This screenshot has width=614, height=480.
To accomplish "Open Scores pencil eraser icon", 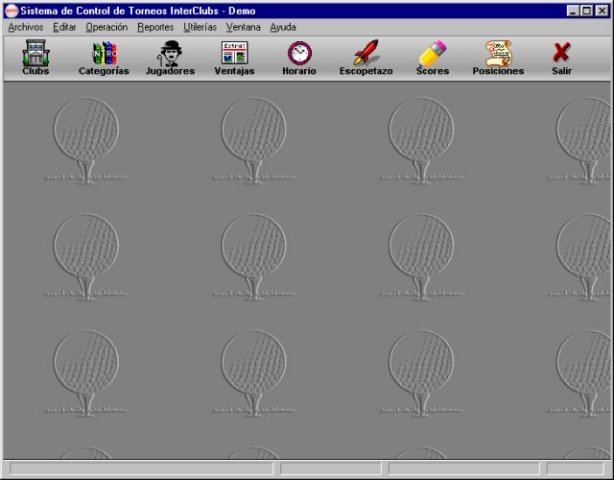I will point(432,58).
